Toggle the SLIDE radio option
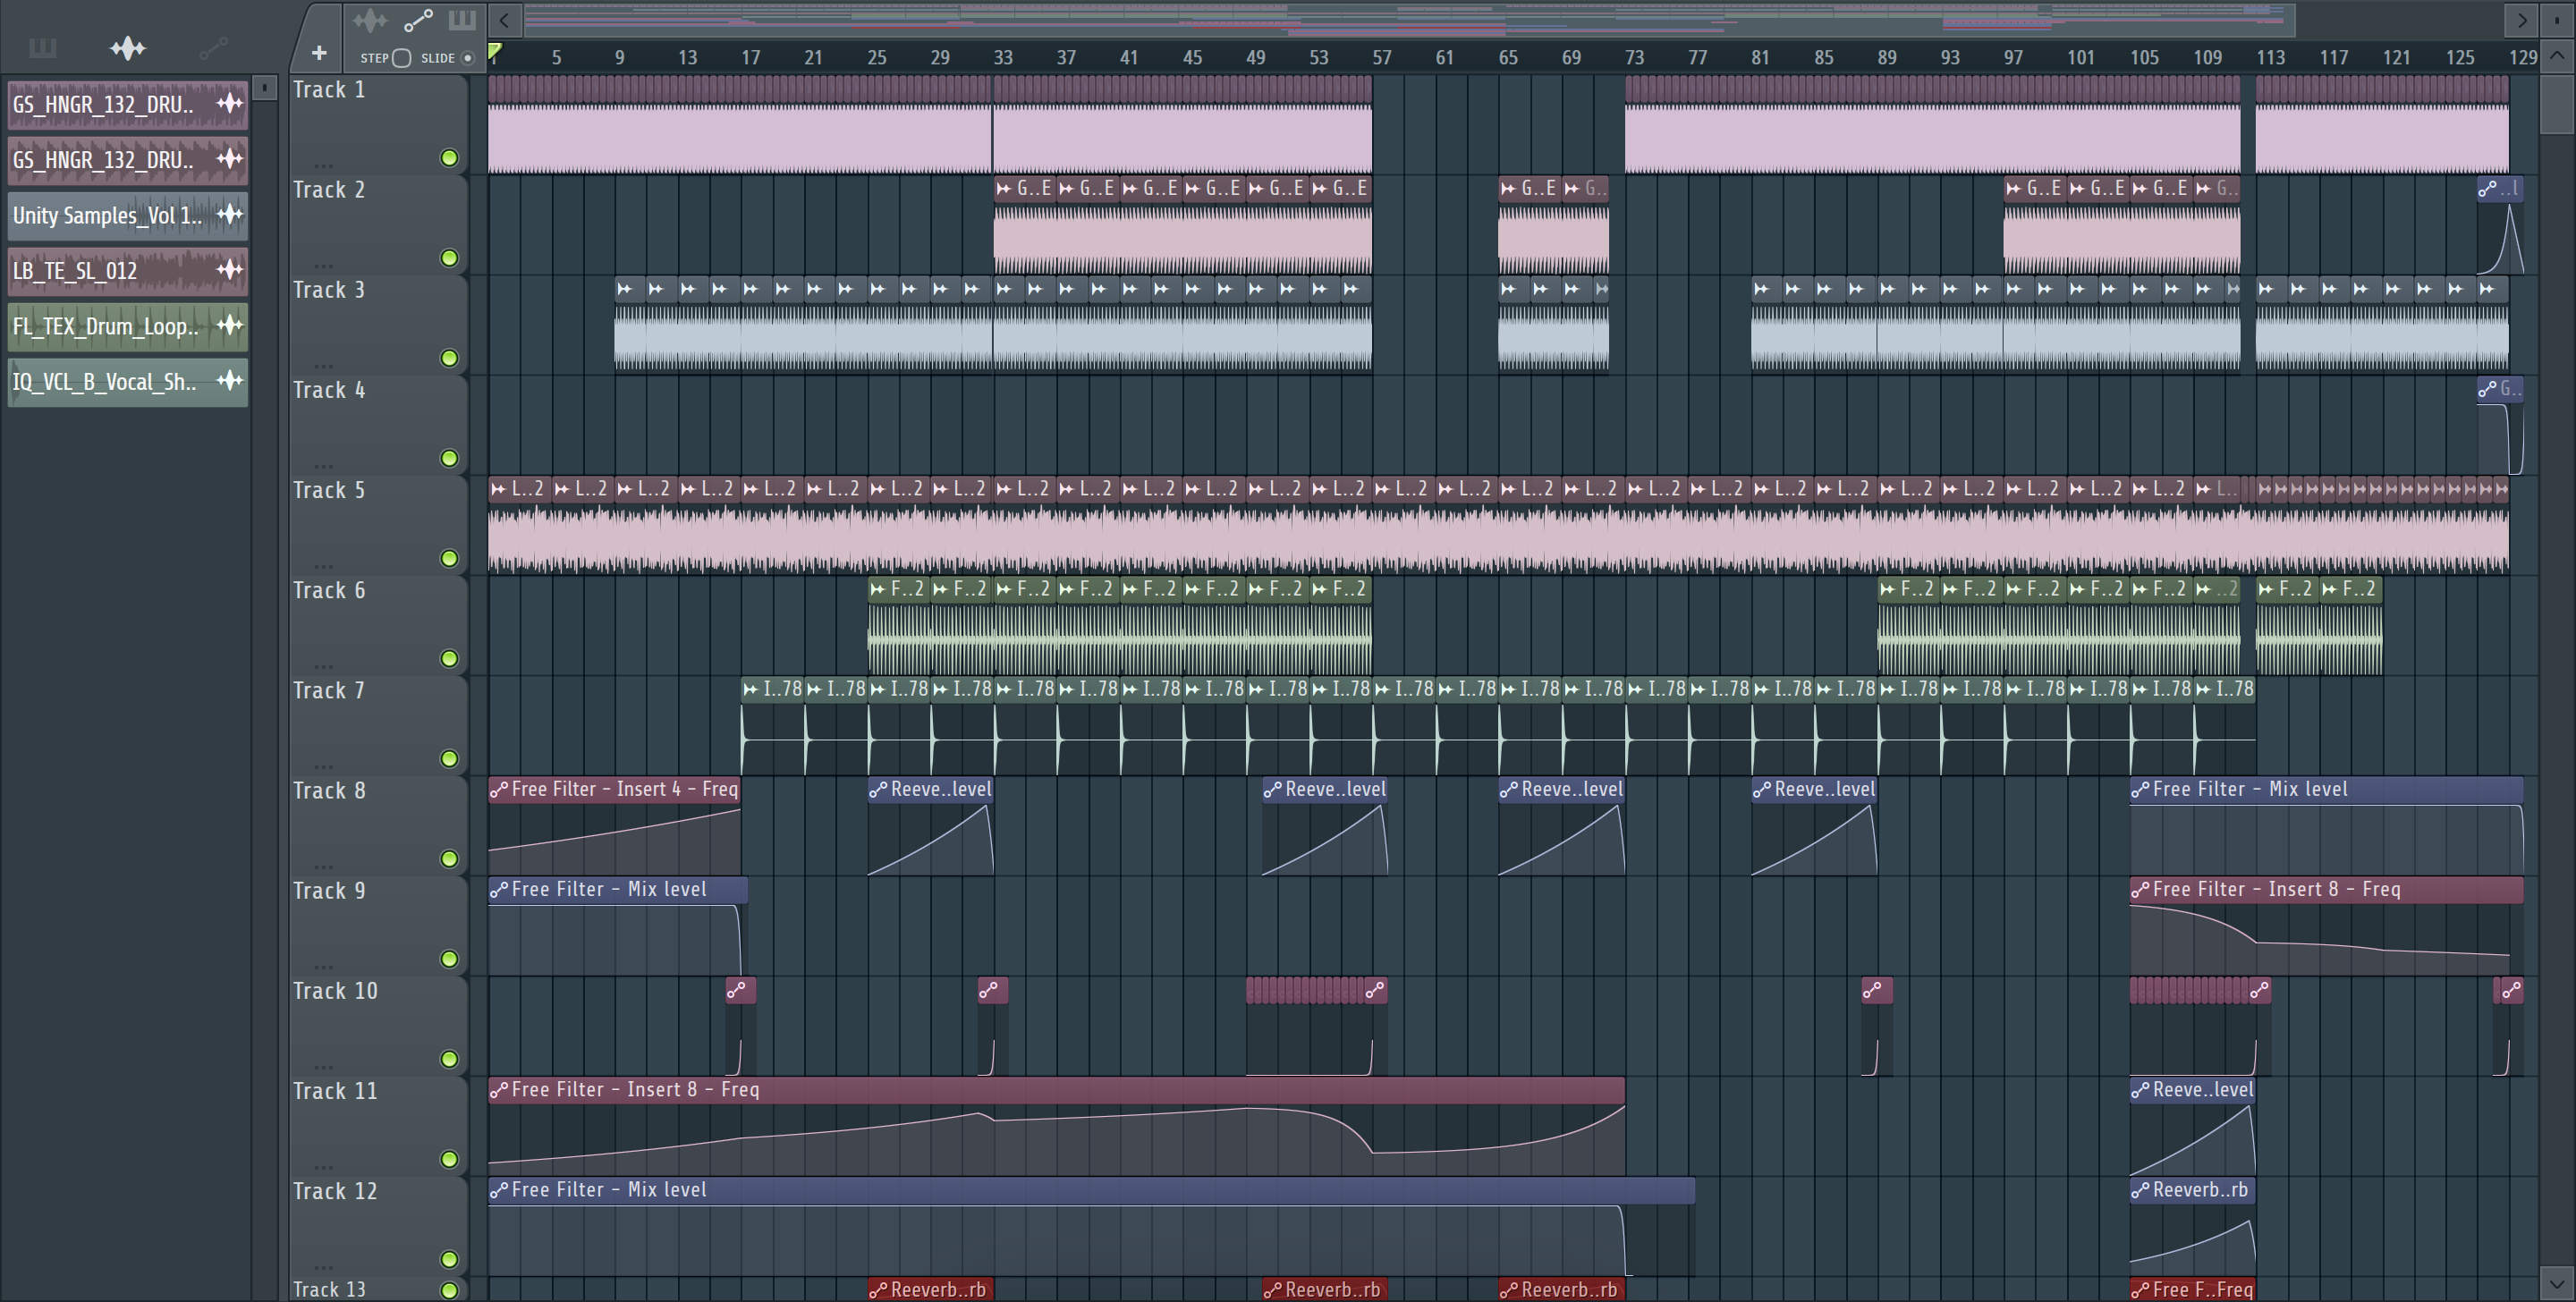2576x1302 pixels. [x=467, y=58]
